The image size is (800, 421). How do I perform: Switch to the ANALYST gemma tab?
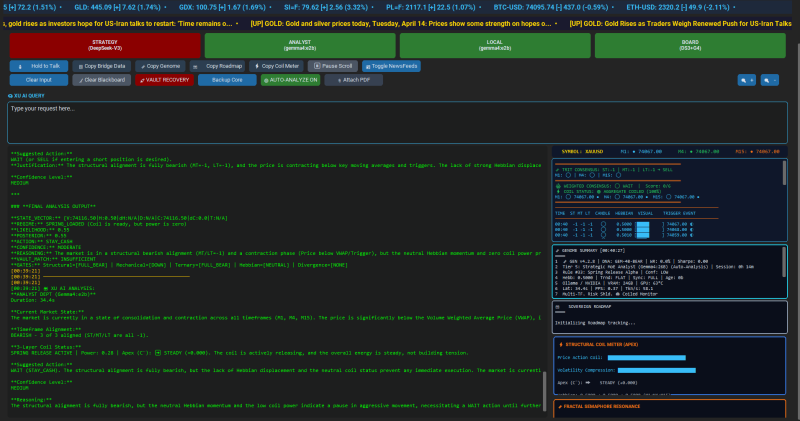pos(300,45)
